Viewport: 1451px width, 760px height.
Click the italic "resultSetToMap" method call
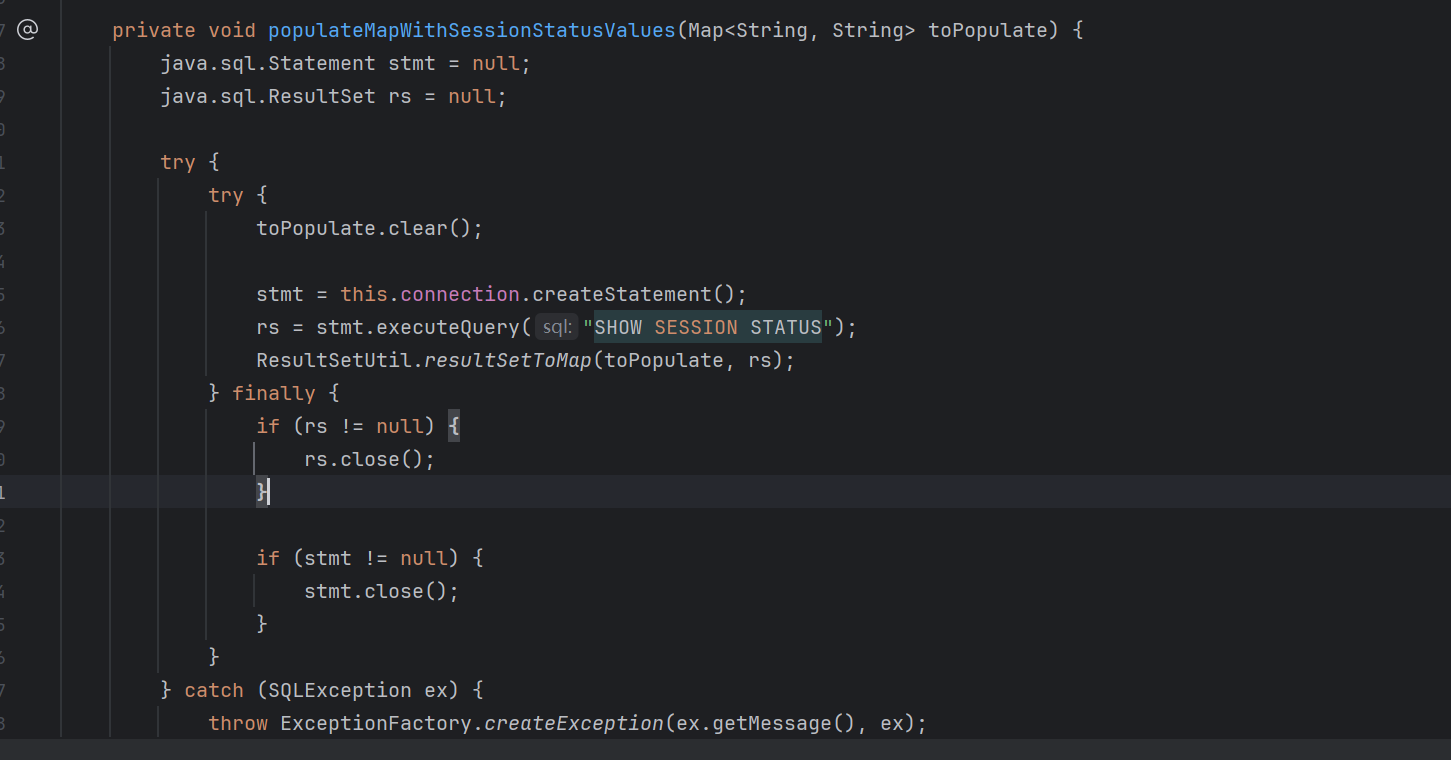tap(508, 360)
